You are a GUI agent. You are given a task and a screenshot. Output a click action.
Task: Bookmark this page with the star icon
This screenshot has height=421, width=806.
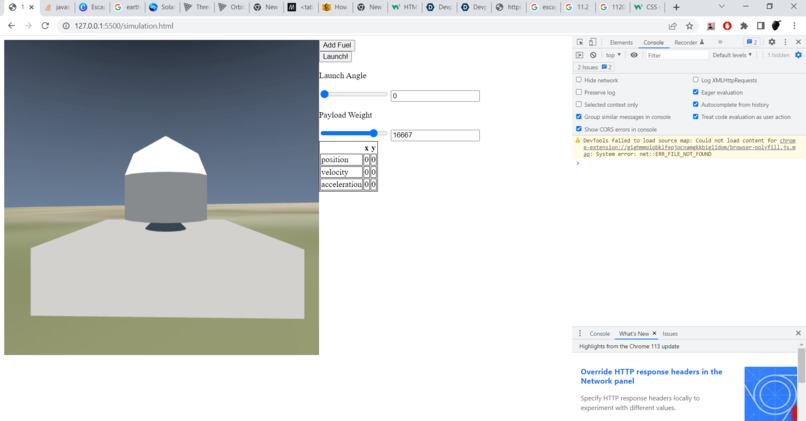689,26
